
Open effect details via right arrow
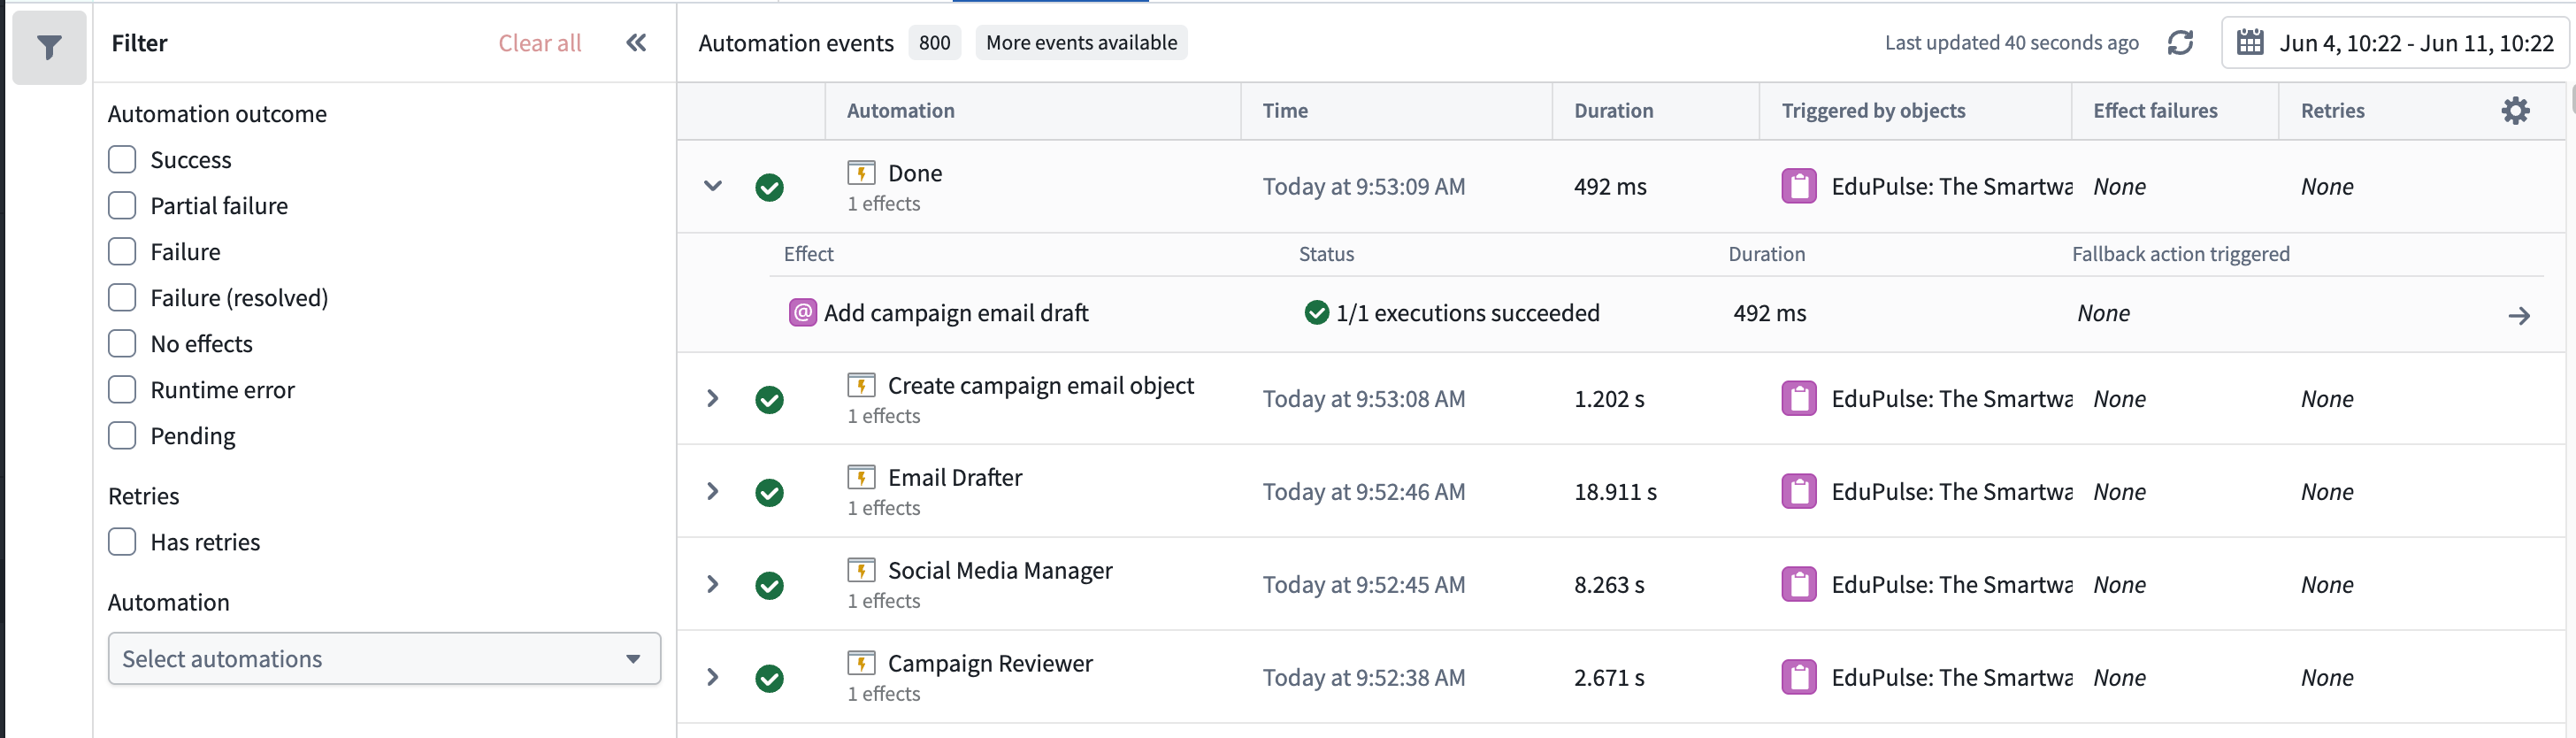coord(2519,316)
